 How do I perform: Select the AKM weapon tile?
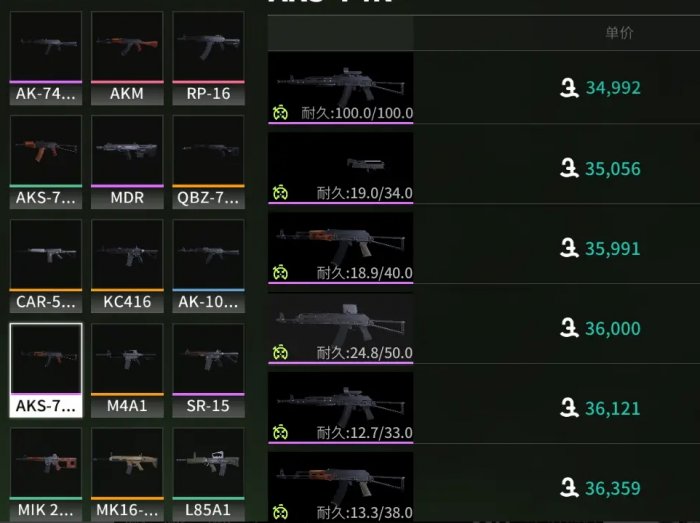point(127,58)
